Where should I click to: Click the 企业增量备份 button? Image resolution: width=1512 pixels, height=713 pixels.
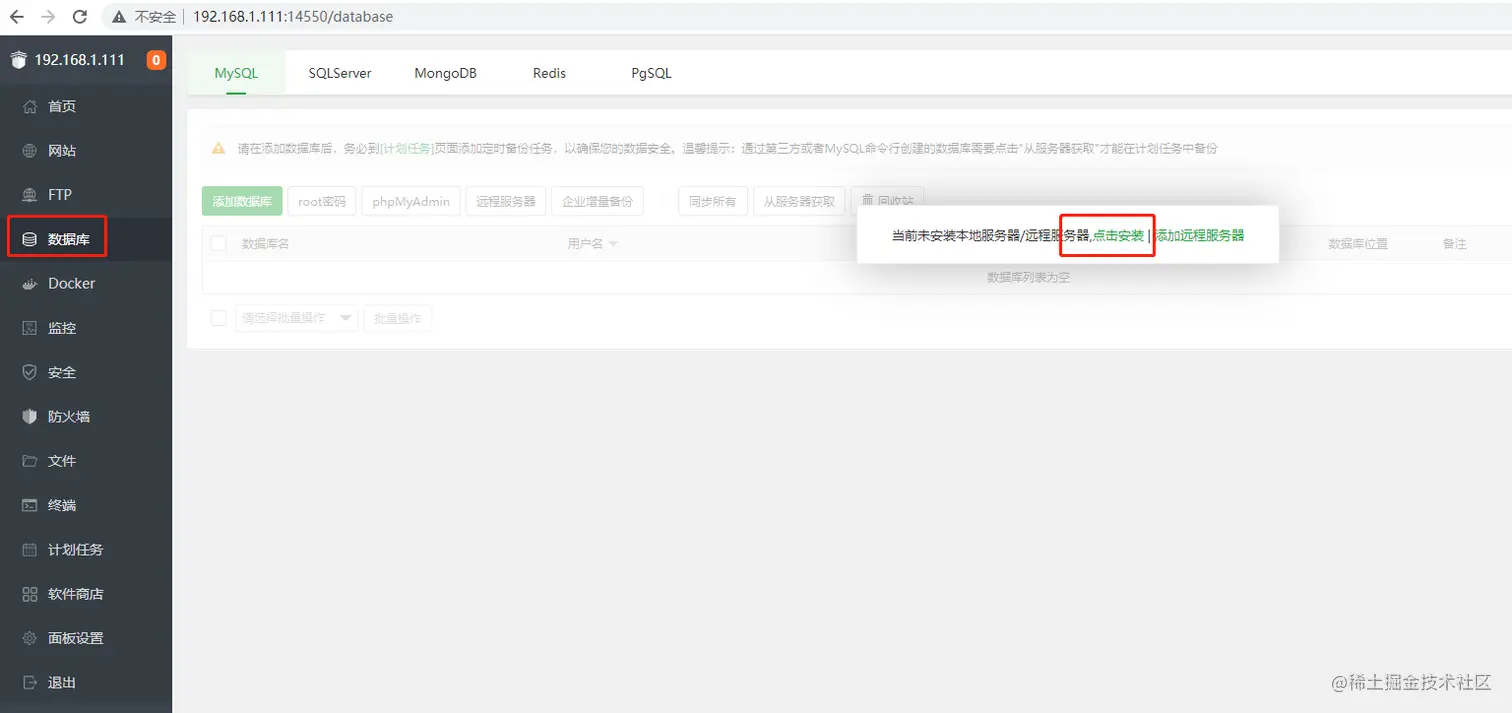pos(598,201)
